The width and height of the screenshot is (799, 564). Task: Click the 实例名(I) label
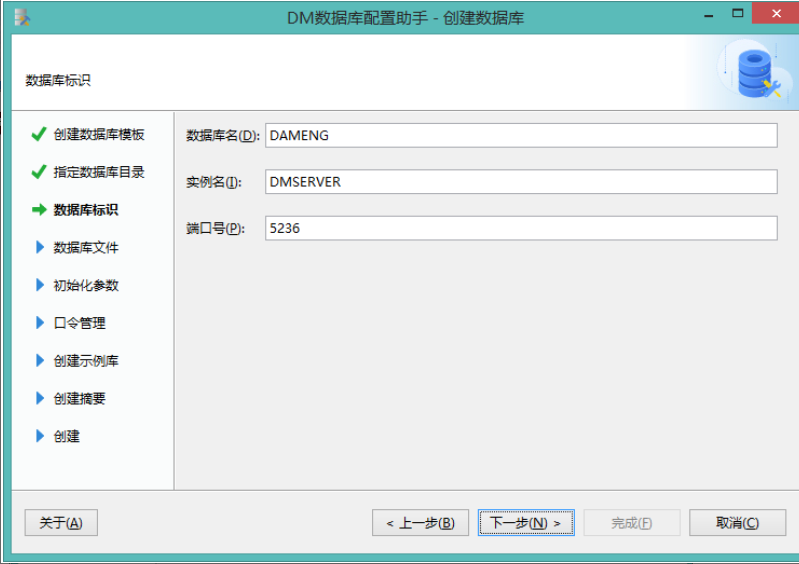tap(214, 182)
